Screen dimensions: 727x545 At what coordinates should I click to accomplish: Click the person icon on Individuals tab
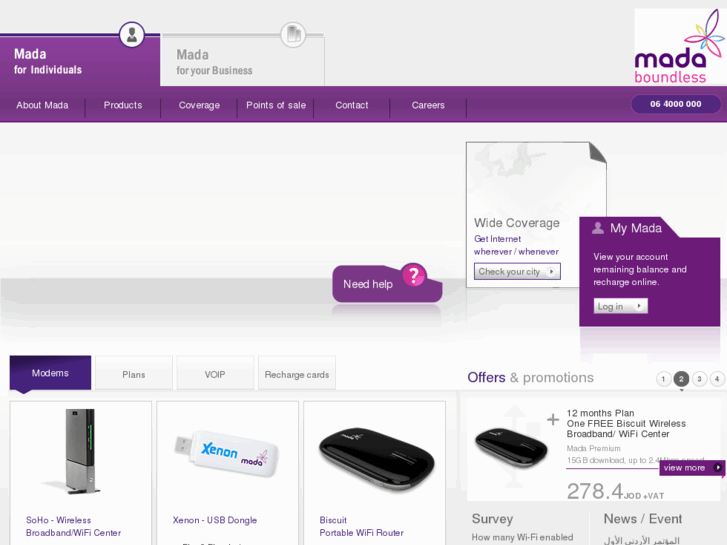[132, 35]
